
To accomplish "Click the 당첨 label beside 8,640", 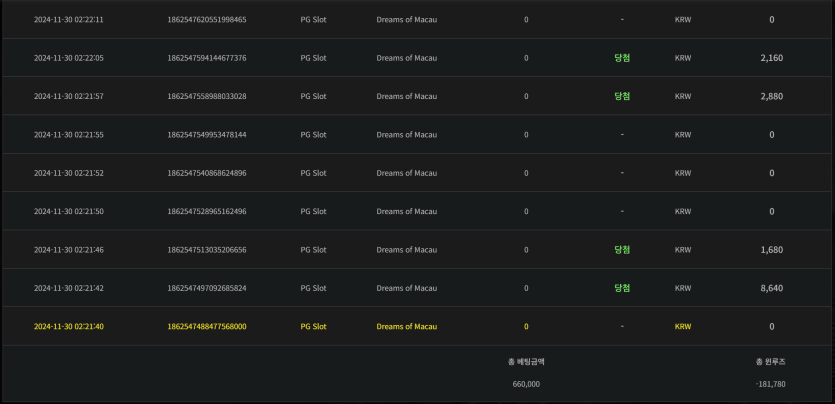I will 622,288.
